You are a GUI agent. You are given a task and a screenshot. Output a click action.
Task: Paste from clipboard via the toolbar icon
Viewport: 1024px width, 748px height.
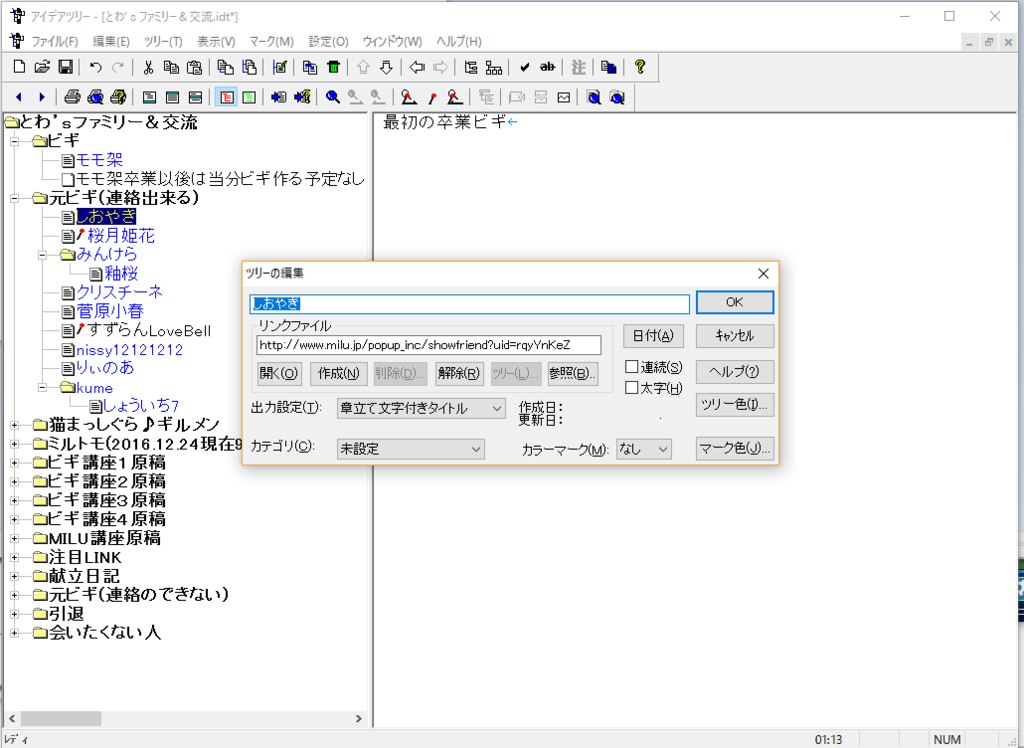pyautogui.click(x=194, y=67)
